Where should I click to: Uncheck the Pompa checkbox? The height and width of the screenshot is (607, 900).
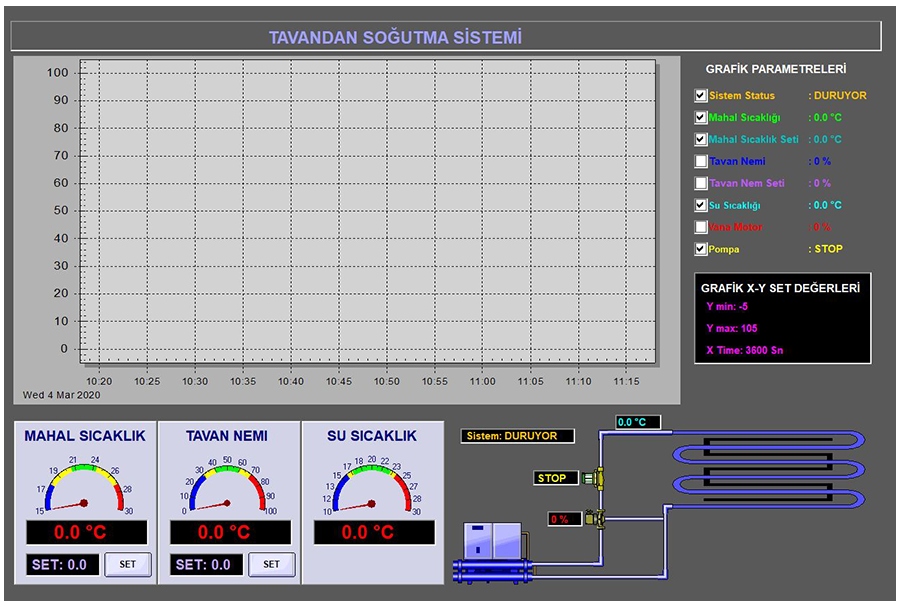(700, 249)
